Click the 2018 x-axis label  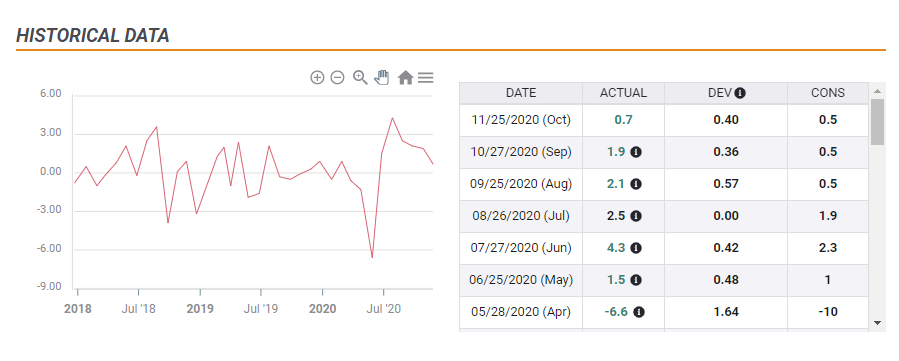pyautogui.click(x=77, y=309)
